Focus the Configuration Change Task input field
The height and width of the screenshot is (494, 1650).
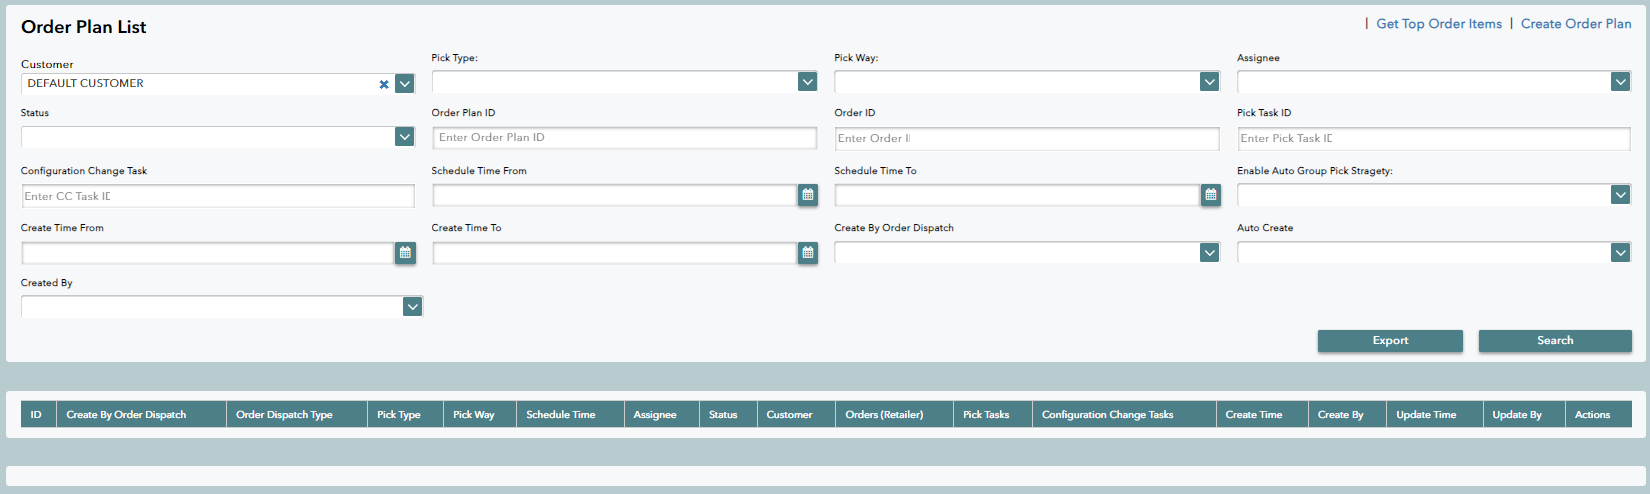coord(218,196)
